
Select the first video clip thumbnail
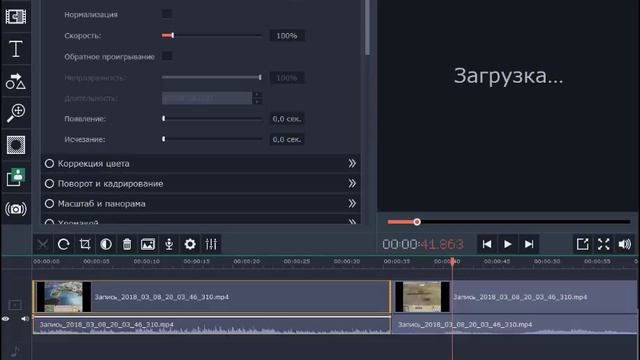tap(63, 297)
